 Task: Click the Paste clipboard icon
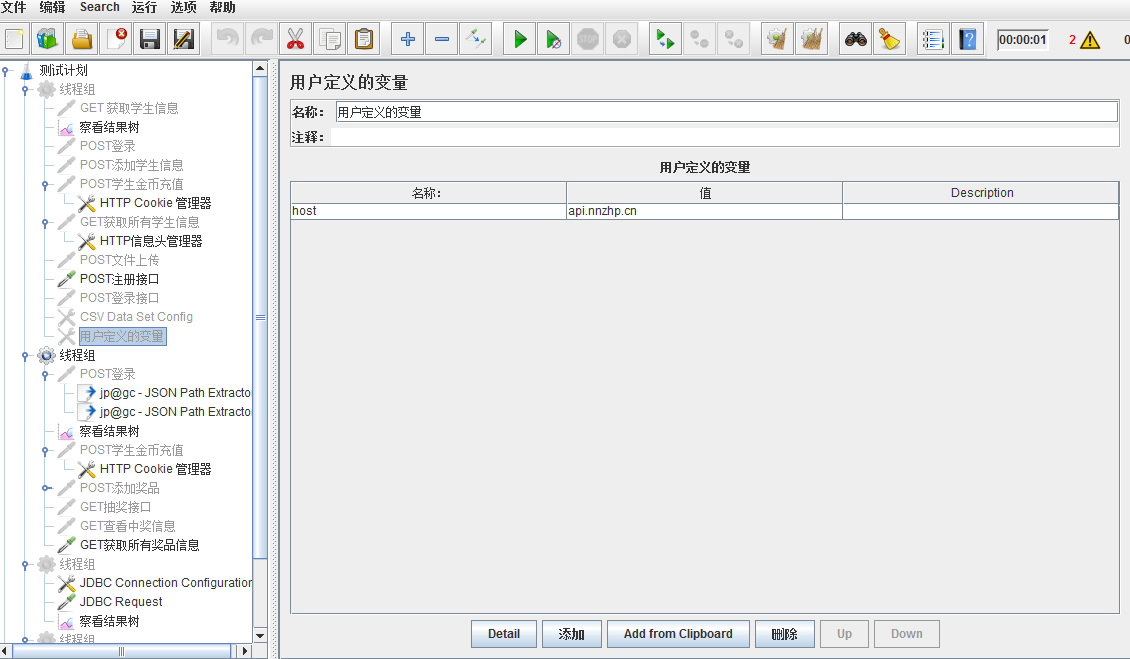point(364,39)
